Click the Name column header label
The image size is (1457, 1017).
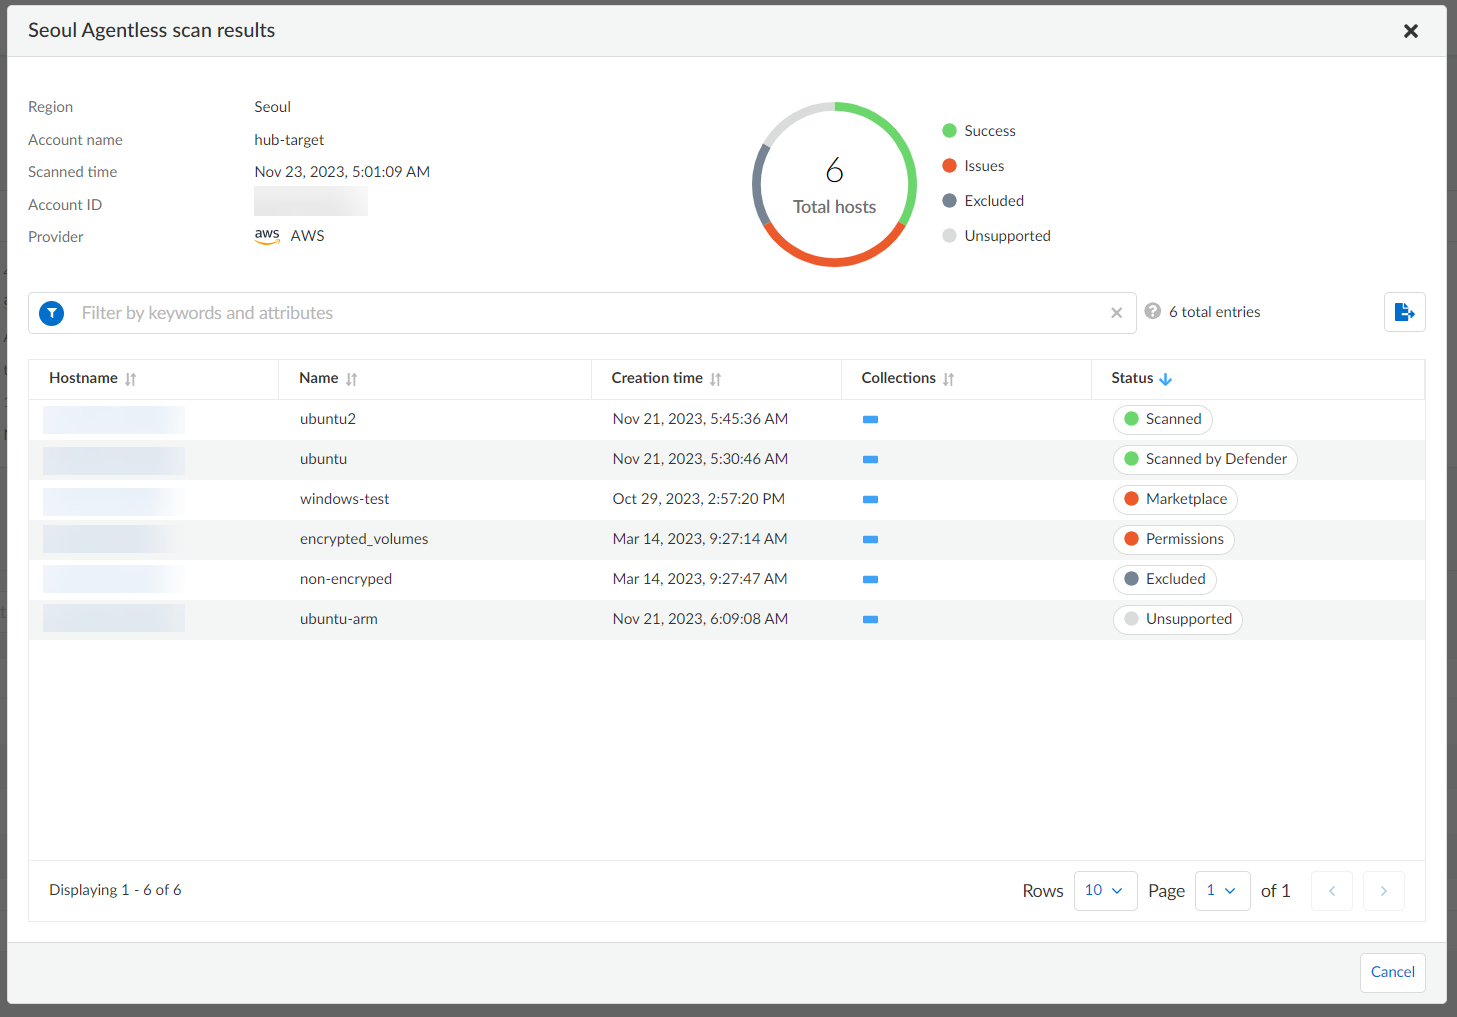click(x=319, y=378)
